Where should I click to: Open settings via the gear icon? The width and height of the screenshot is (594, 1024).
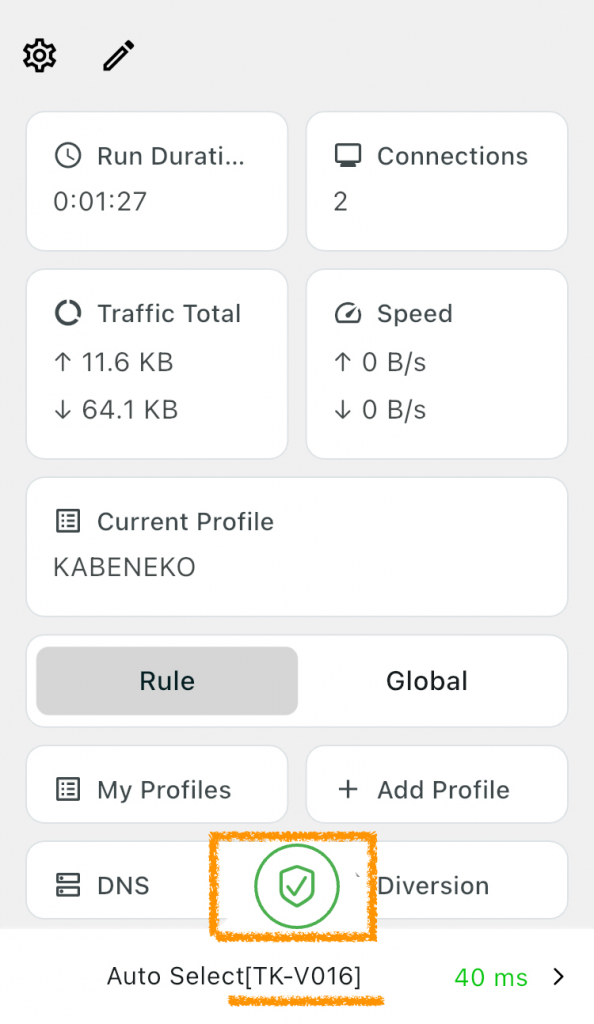(40, 56)
